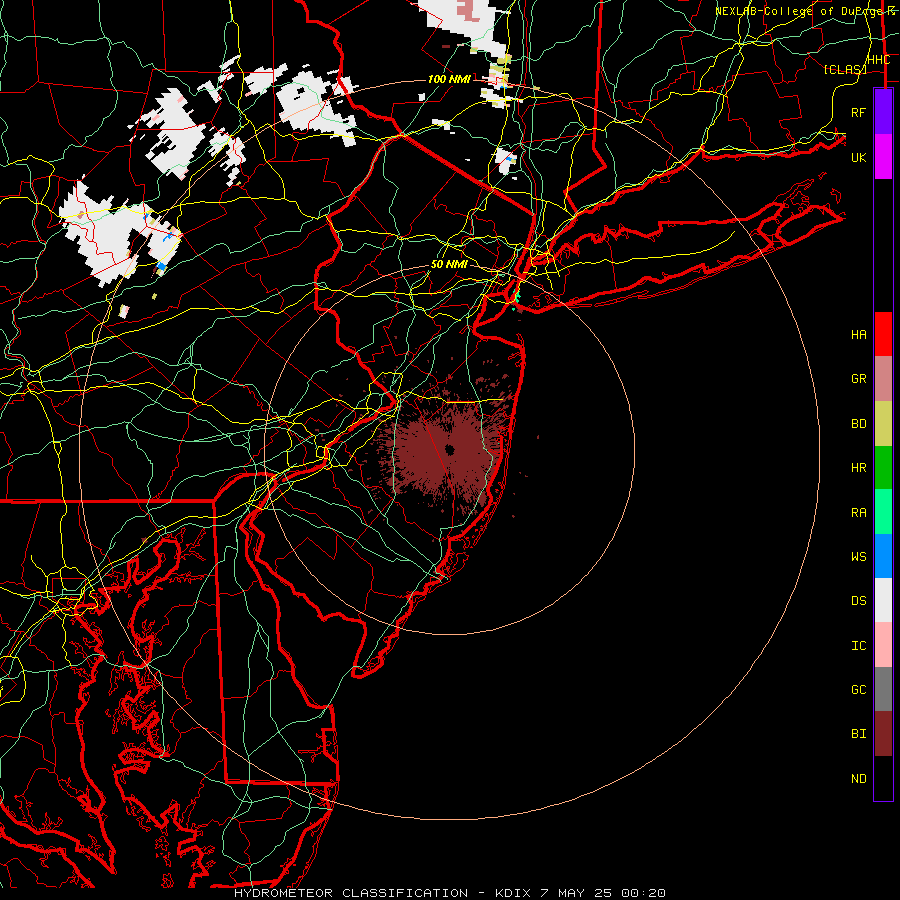The width and height of the screenshot is (900, 900).
Task: Click the purple RF legend color swatch
Action: click(883, 112)
